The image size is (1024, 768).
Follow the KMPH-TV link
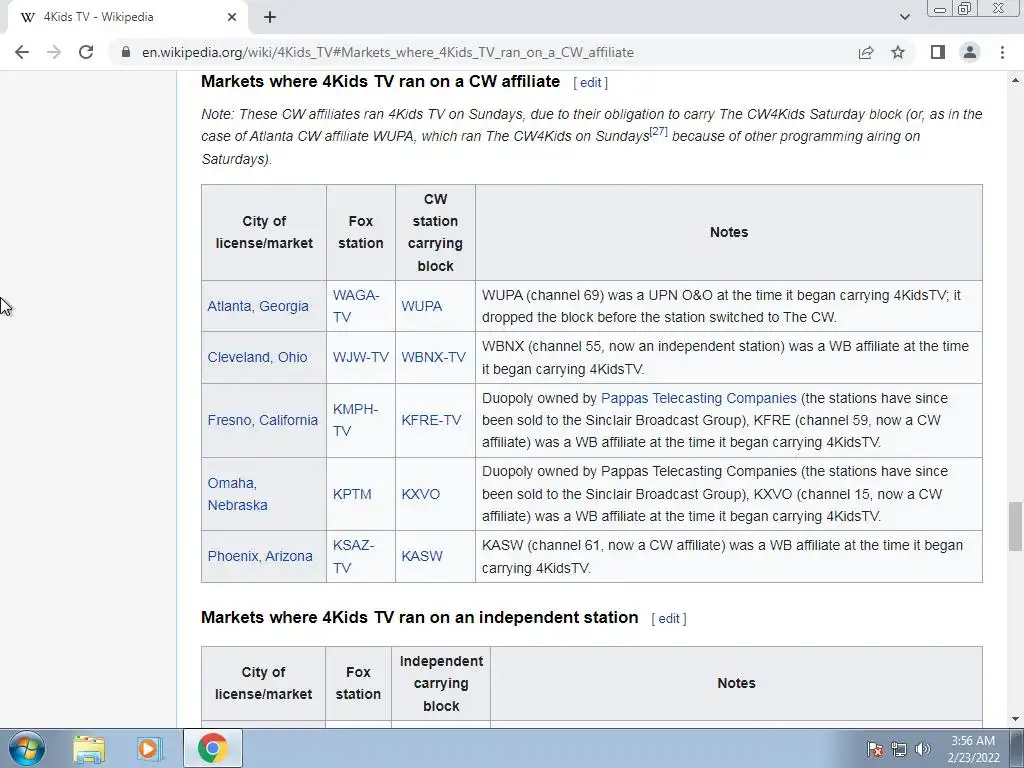355,420
